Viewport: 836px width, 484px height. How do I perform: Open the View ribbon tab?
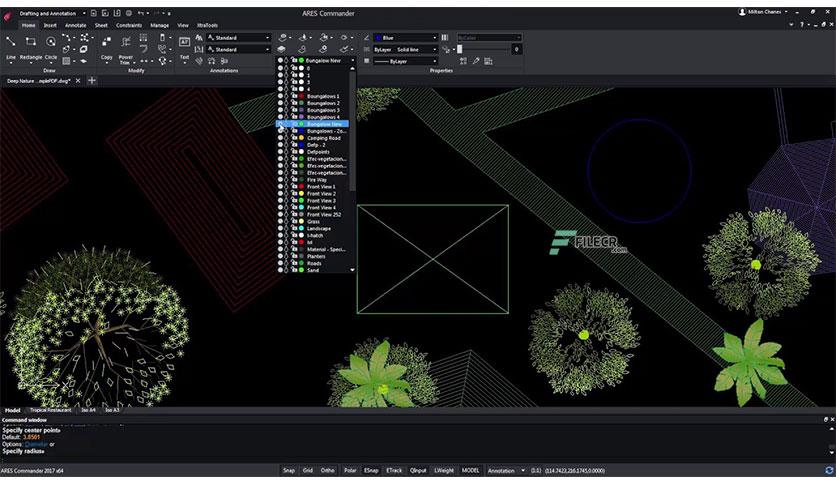tap(183, 25)
